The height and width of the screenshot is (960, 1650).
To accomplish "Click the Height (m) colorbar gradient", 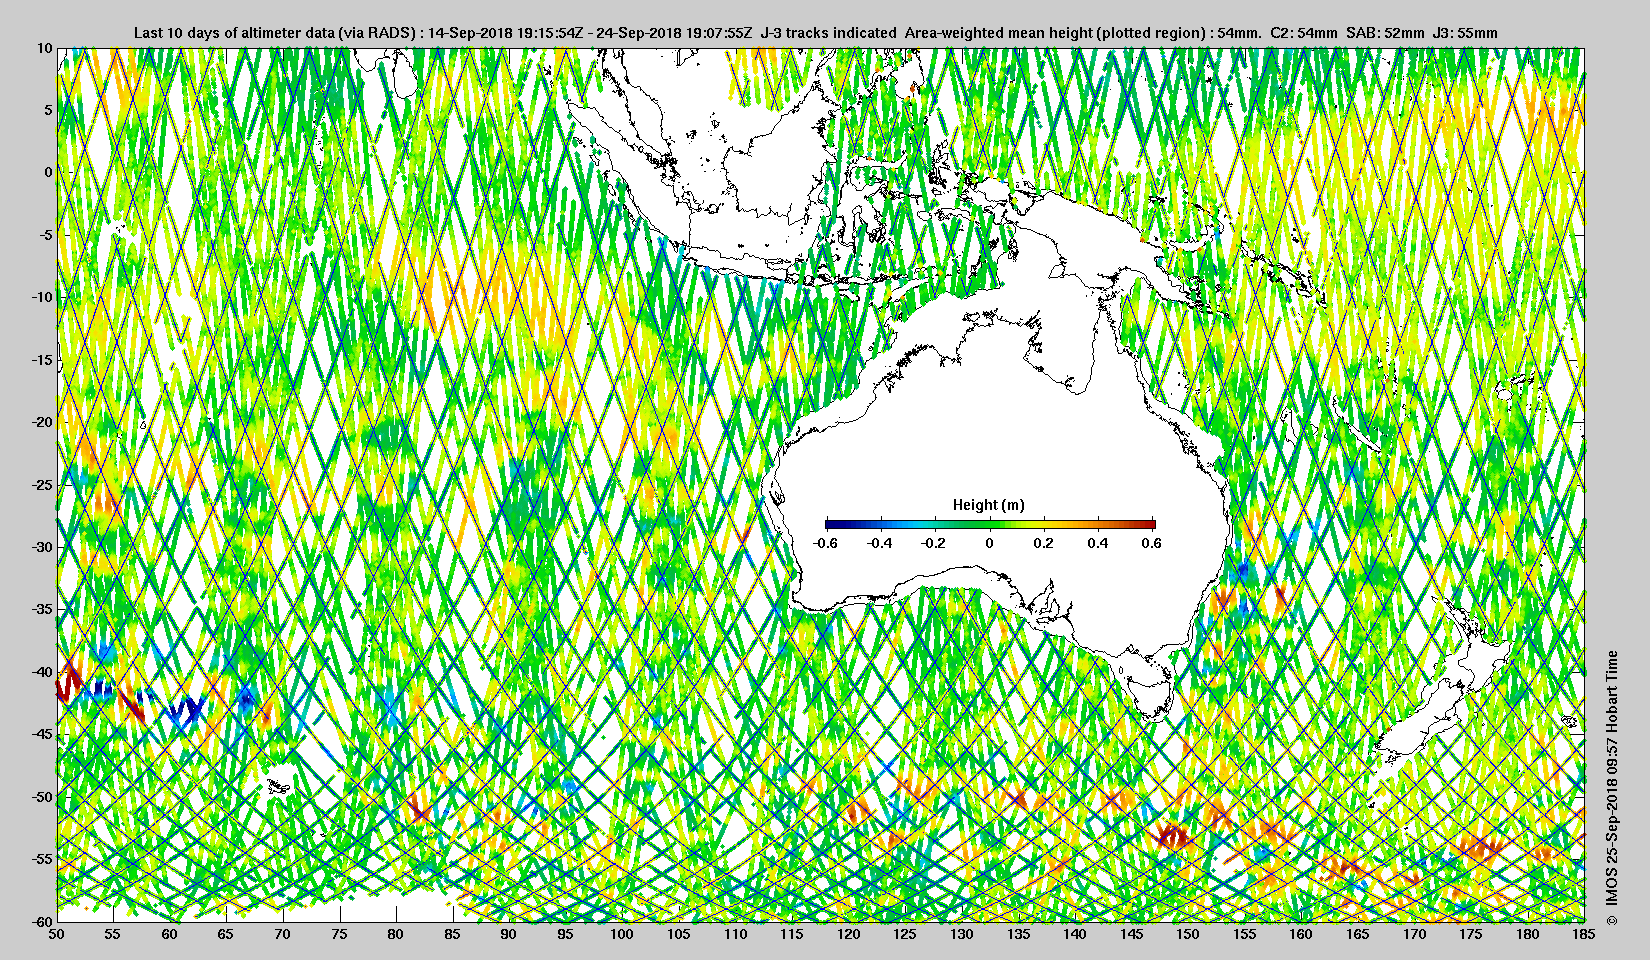I will (x=990, y=524).
